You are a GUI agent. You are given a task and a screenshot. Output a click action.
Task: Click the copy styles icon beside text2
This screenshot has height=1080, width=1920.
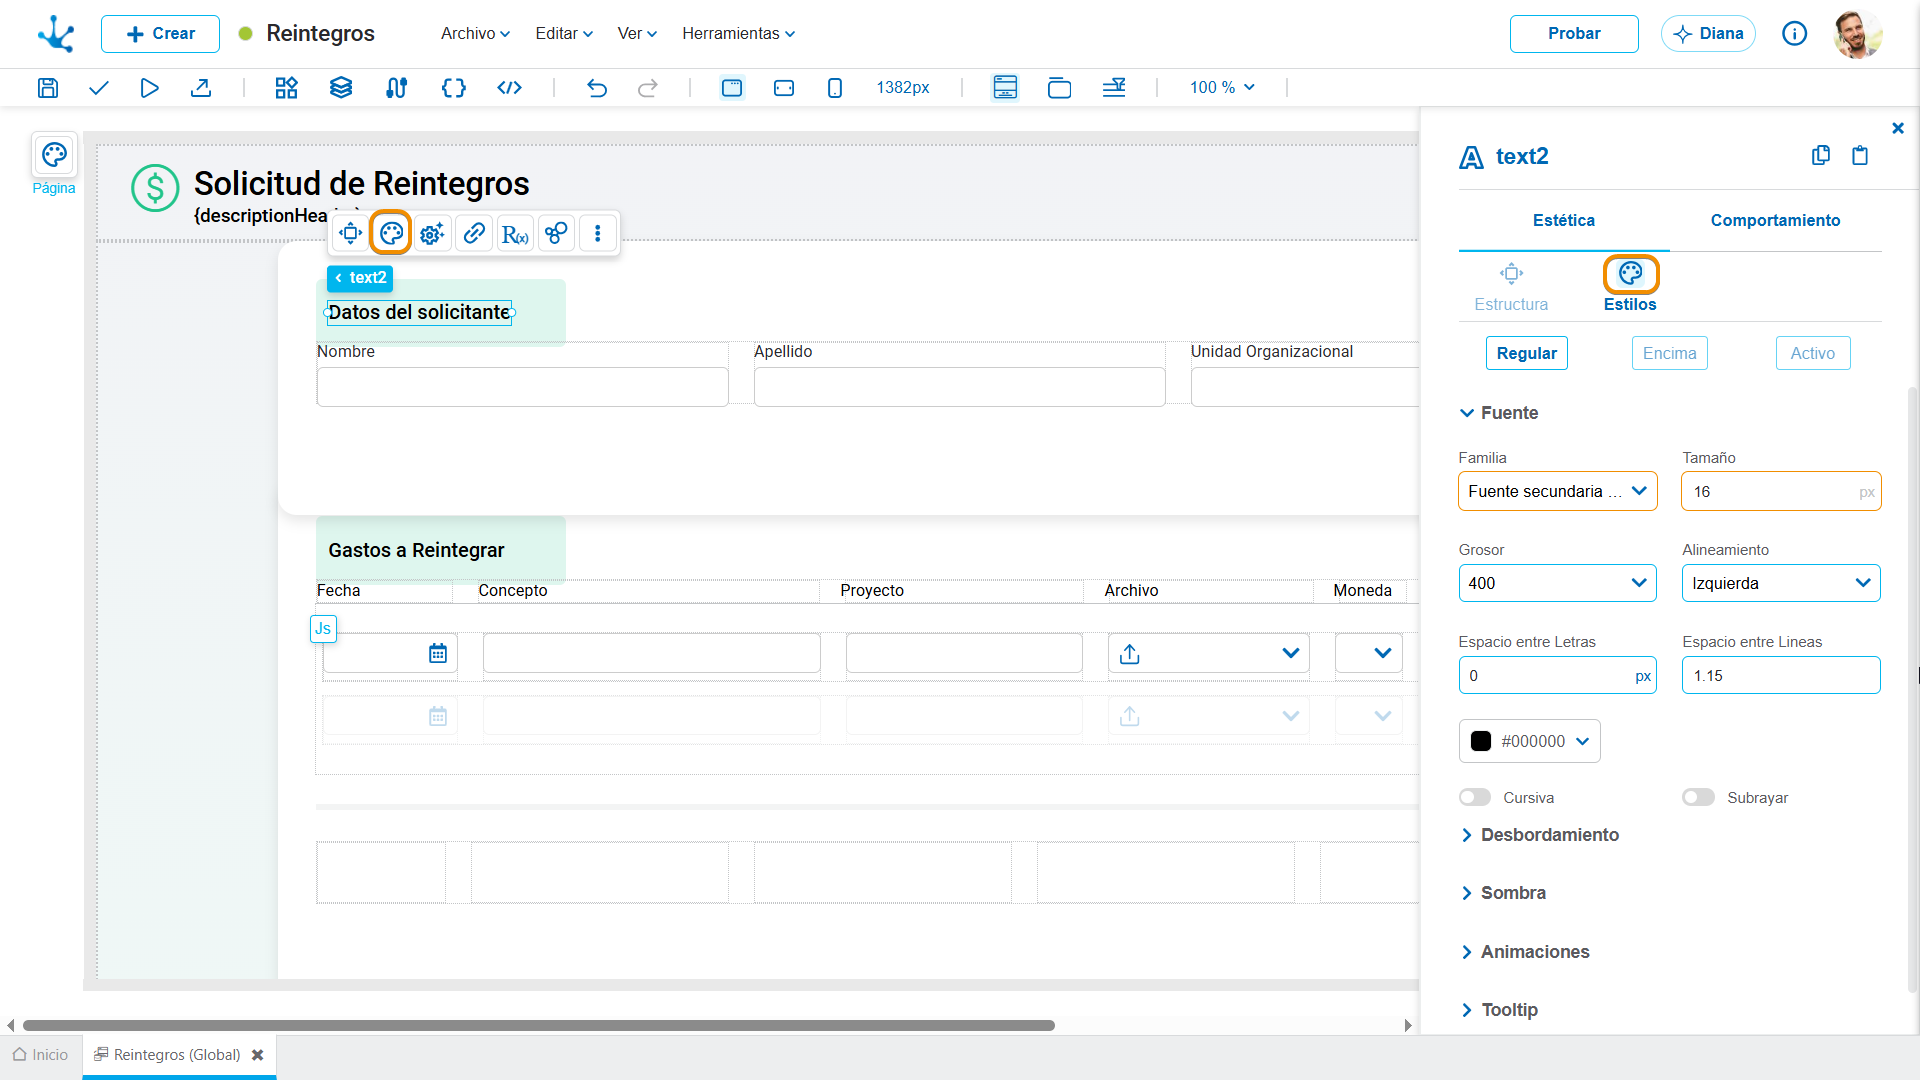1821,155
